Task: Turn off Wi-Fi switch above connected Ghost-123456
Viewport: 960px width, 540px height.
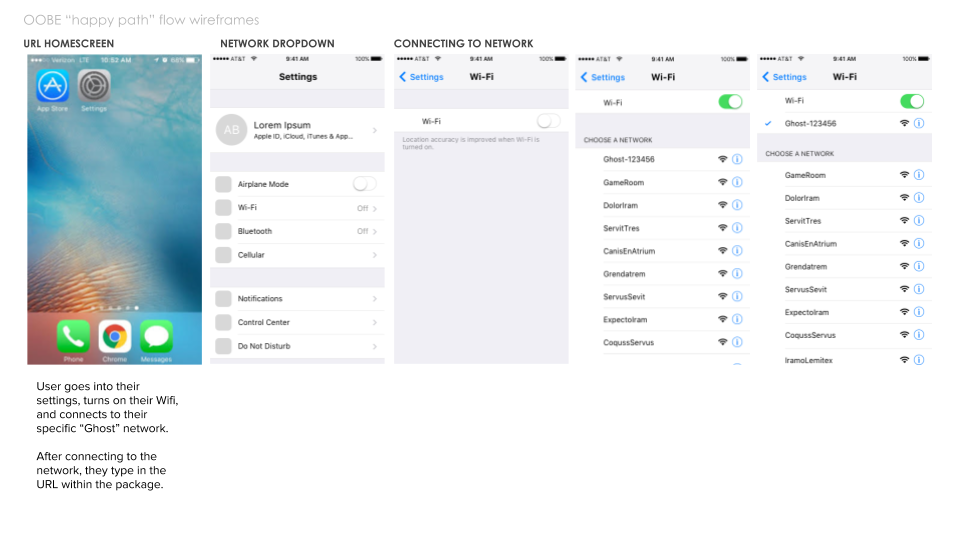Action: pos(912,101)
